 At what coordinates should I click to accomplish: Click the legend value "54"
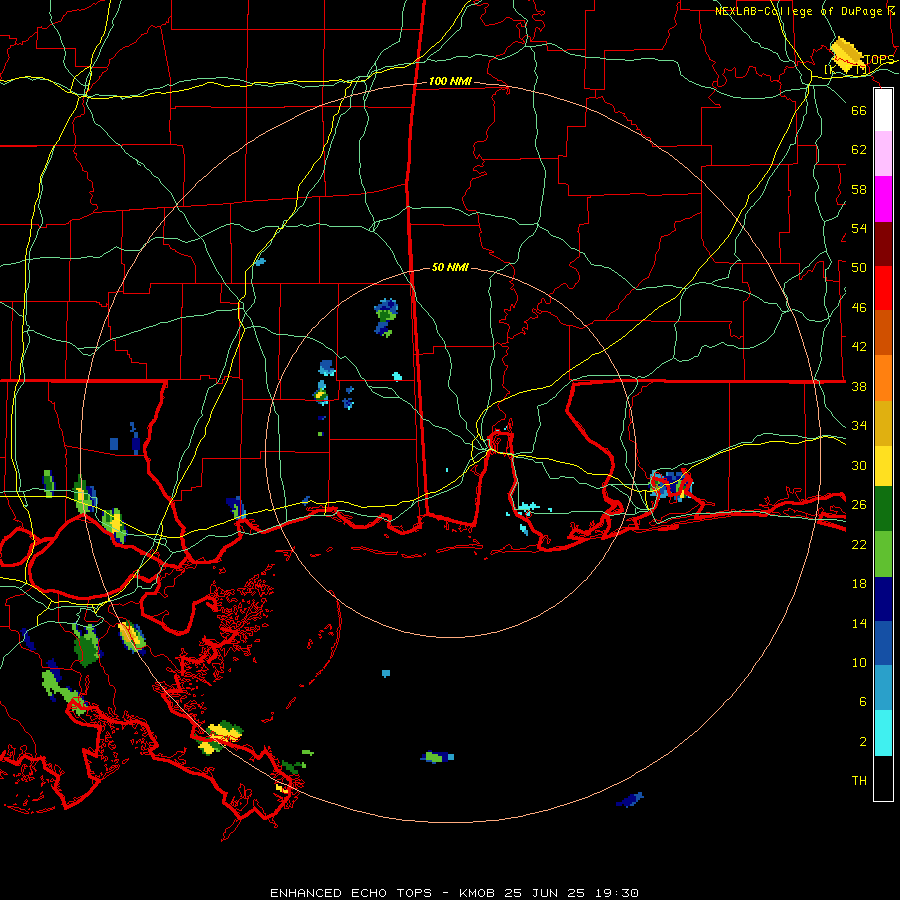coord(859,228)
